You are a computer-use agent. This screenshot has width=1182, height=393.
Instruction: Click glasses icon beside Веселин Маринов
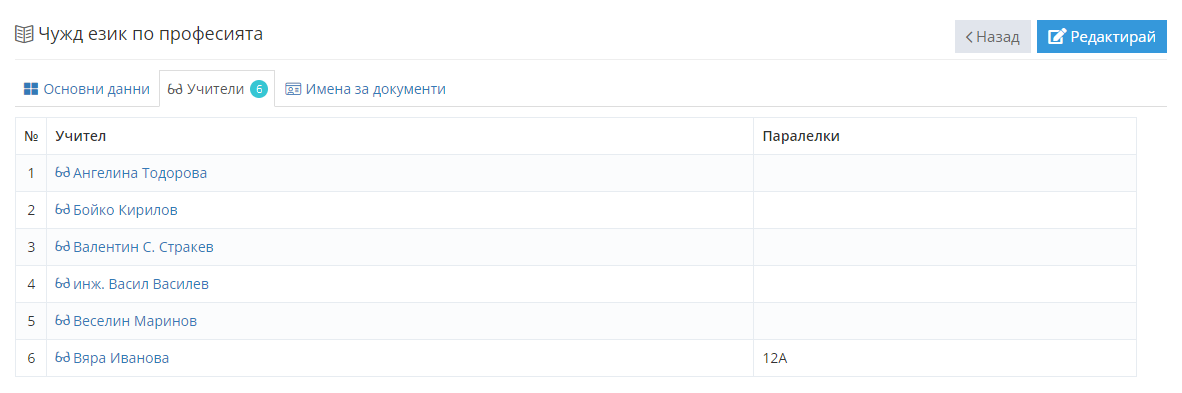click(x=63, y=321)
